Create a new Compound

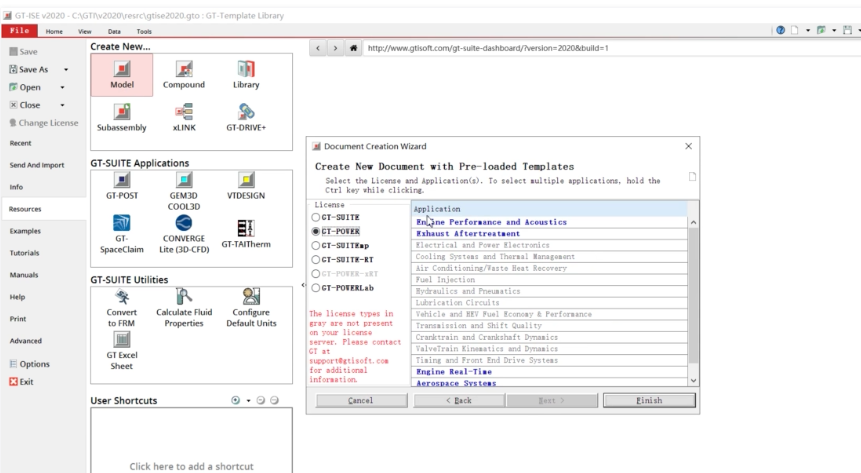184,75
